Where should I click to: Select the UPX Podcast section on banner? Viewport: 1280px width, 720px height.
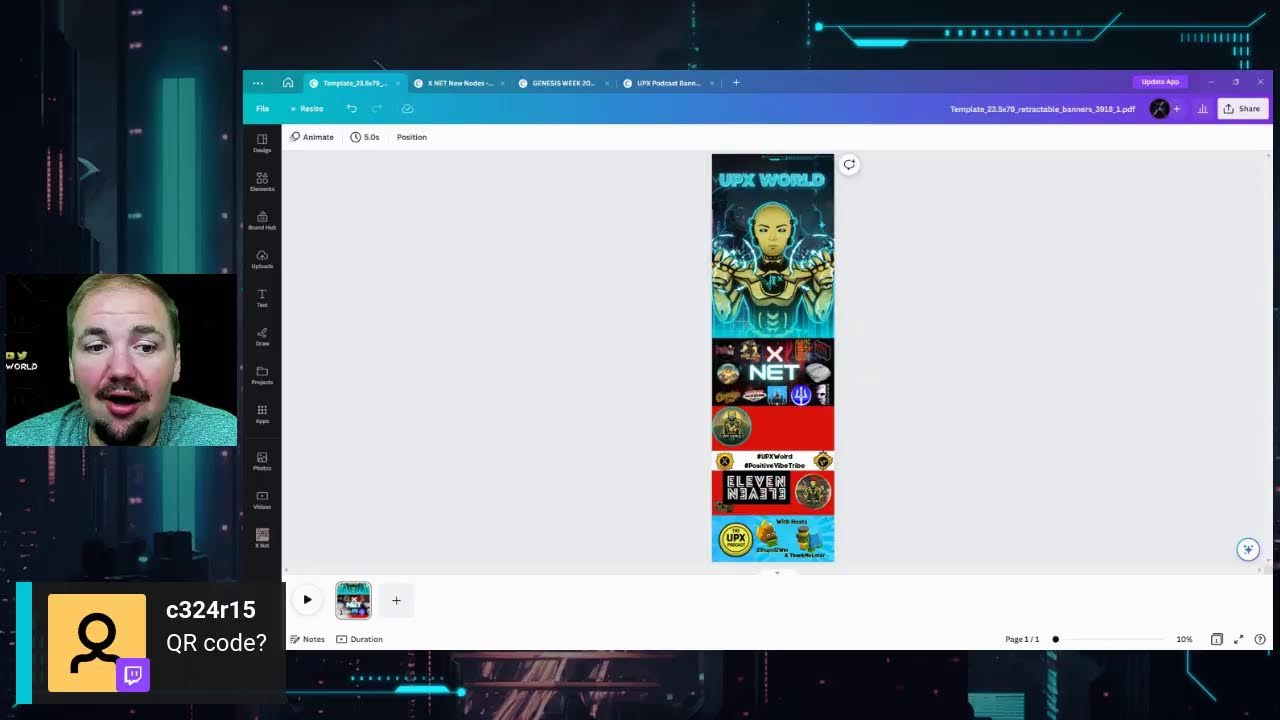coord(773,539)
